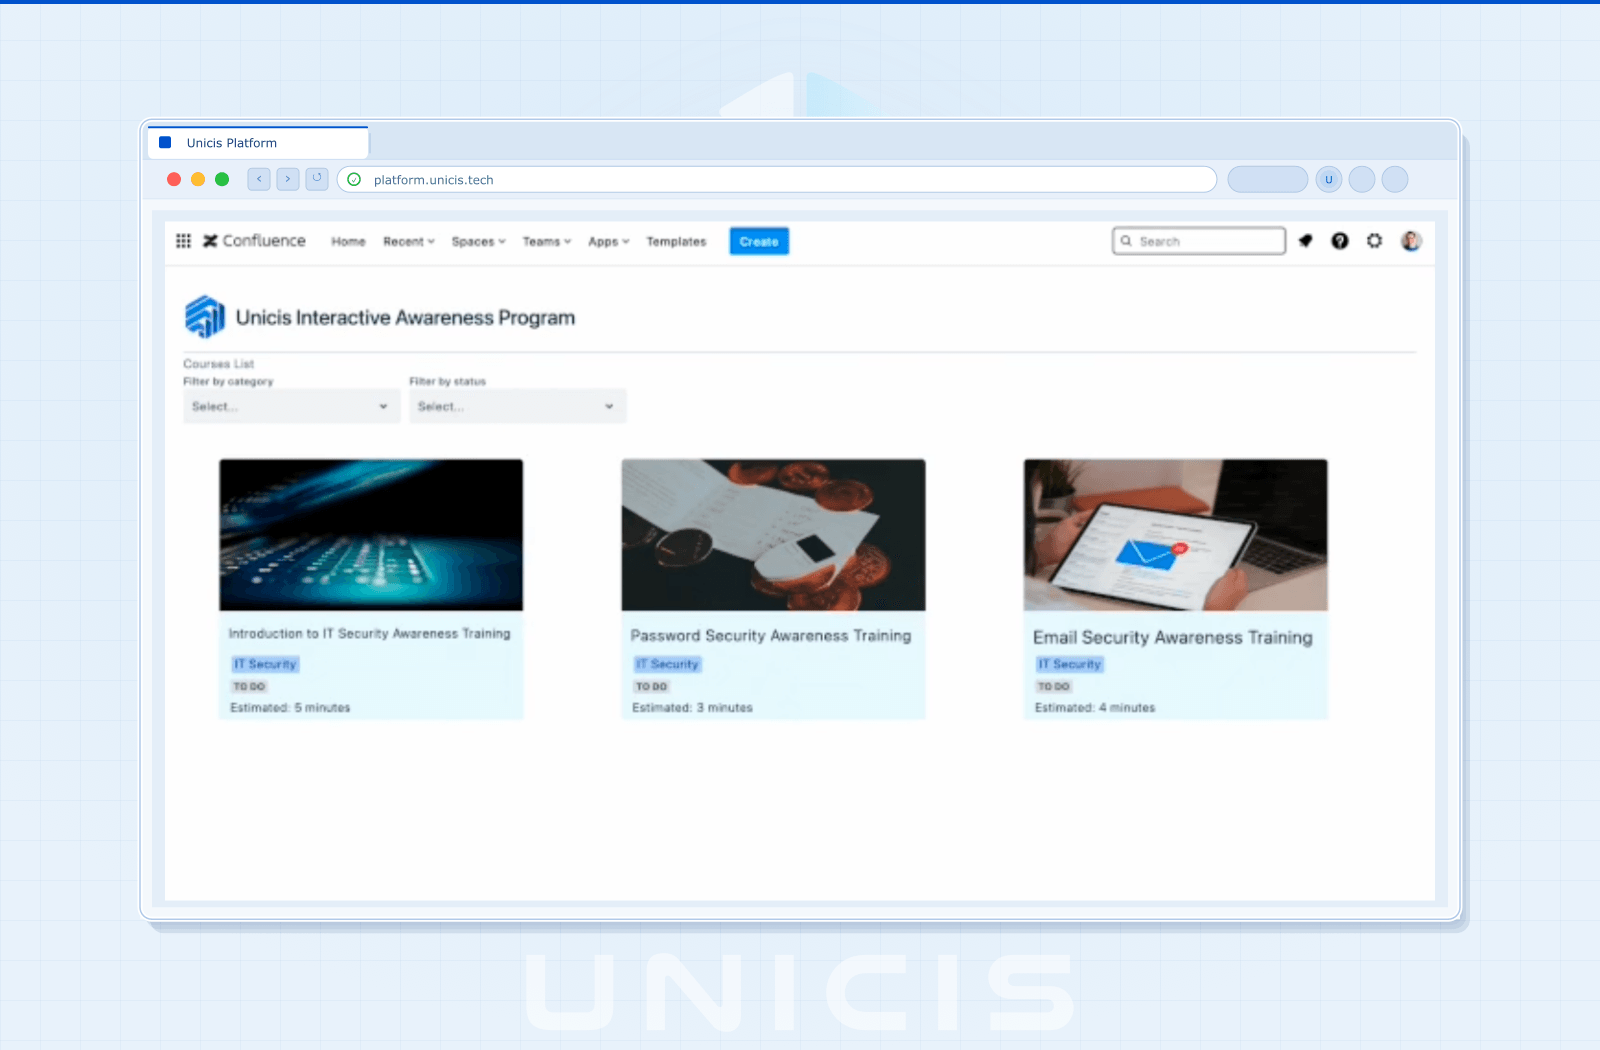Click TO DO status on Introduction course
This screenshot has height=1050, width=1600.
249,687
